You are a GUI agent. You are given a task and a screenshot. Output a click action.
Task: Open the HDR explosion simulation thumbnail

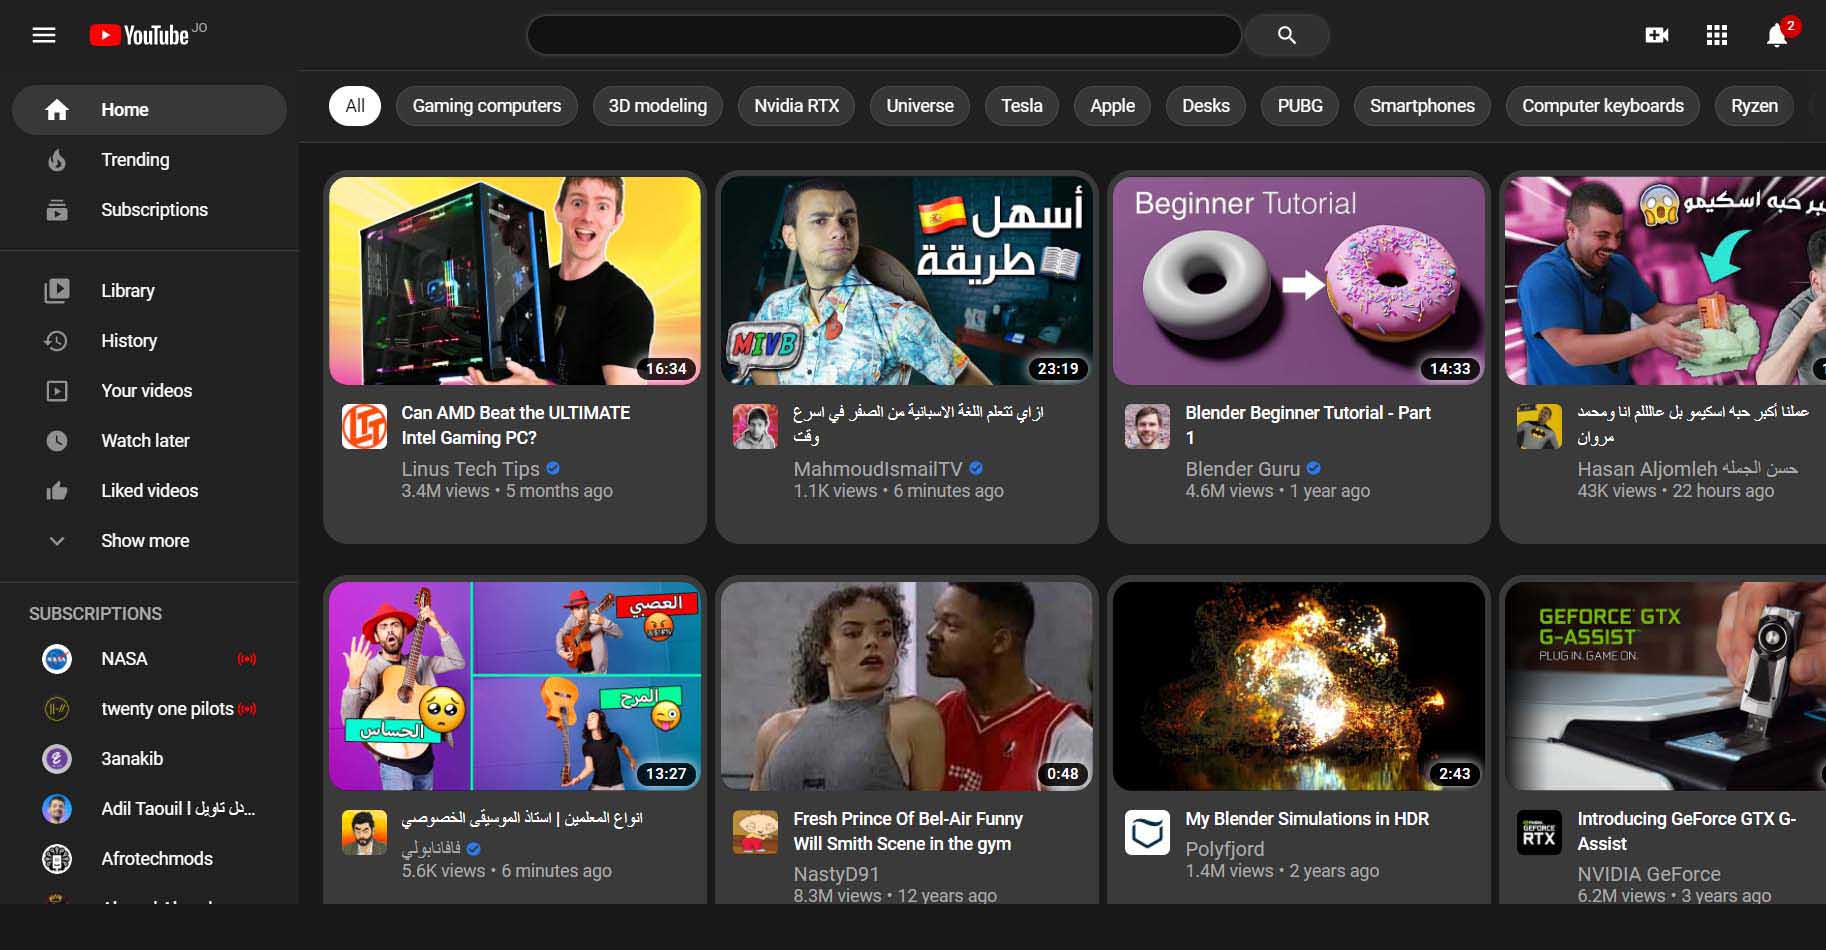1299,686
